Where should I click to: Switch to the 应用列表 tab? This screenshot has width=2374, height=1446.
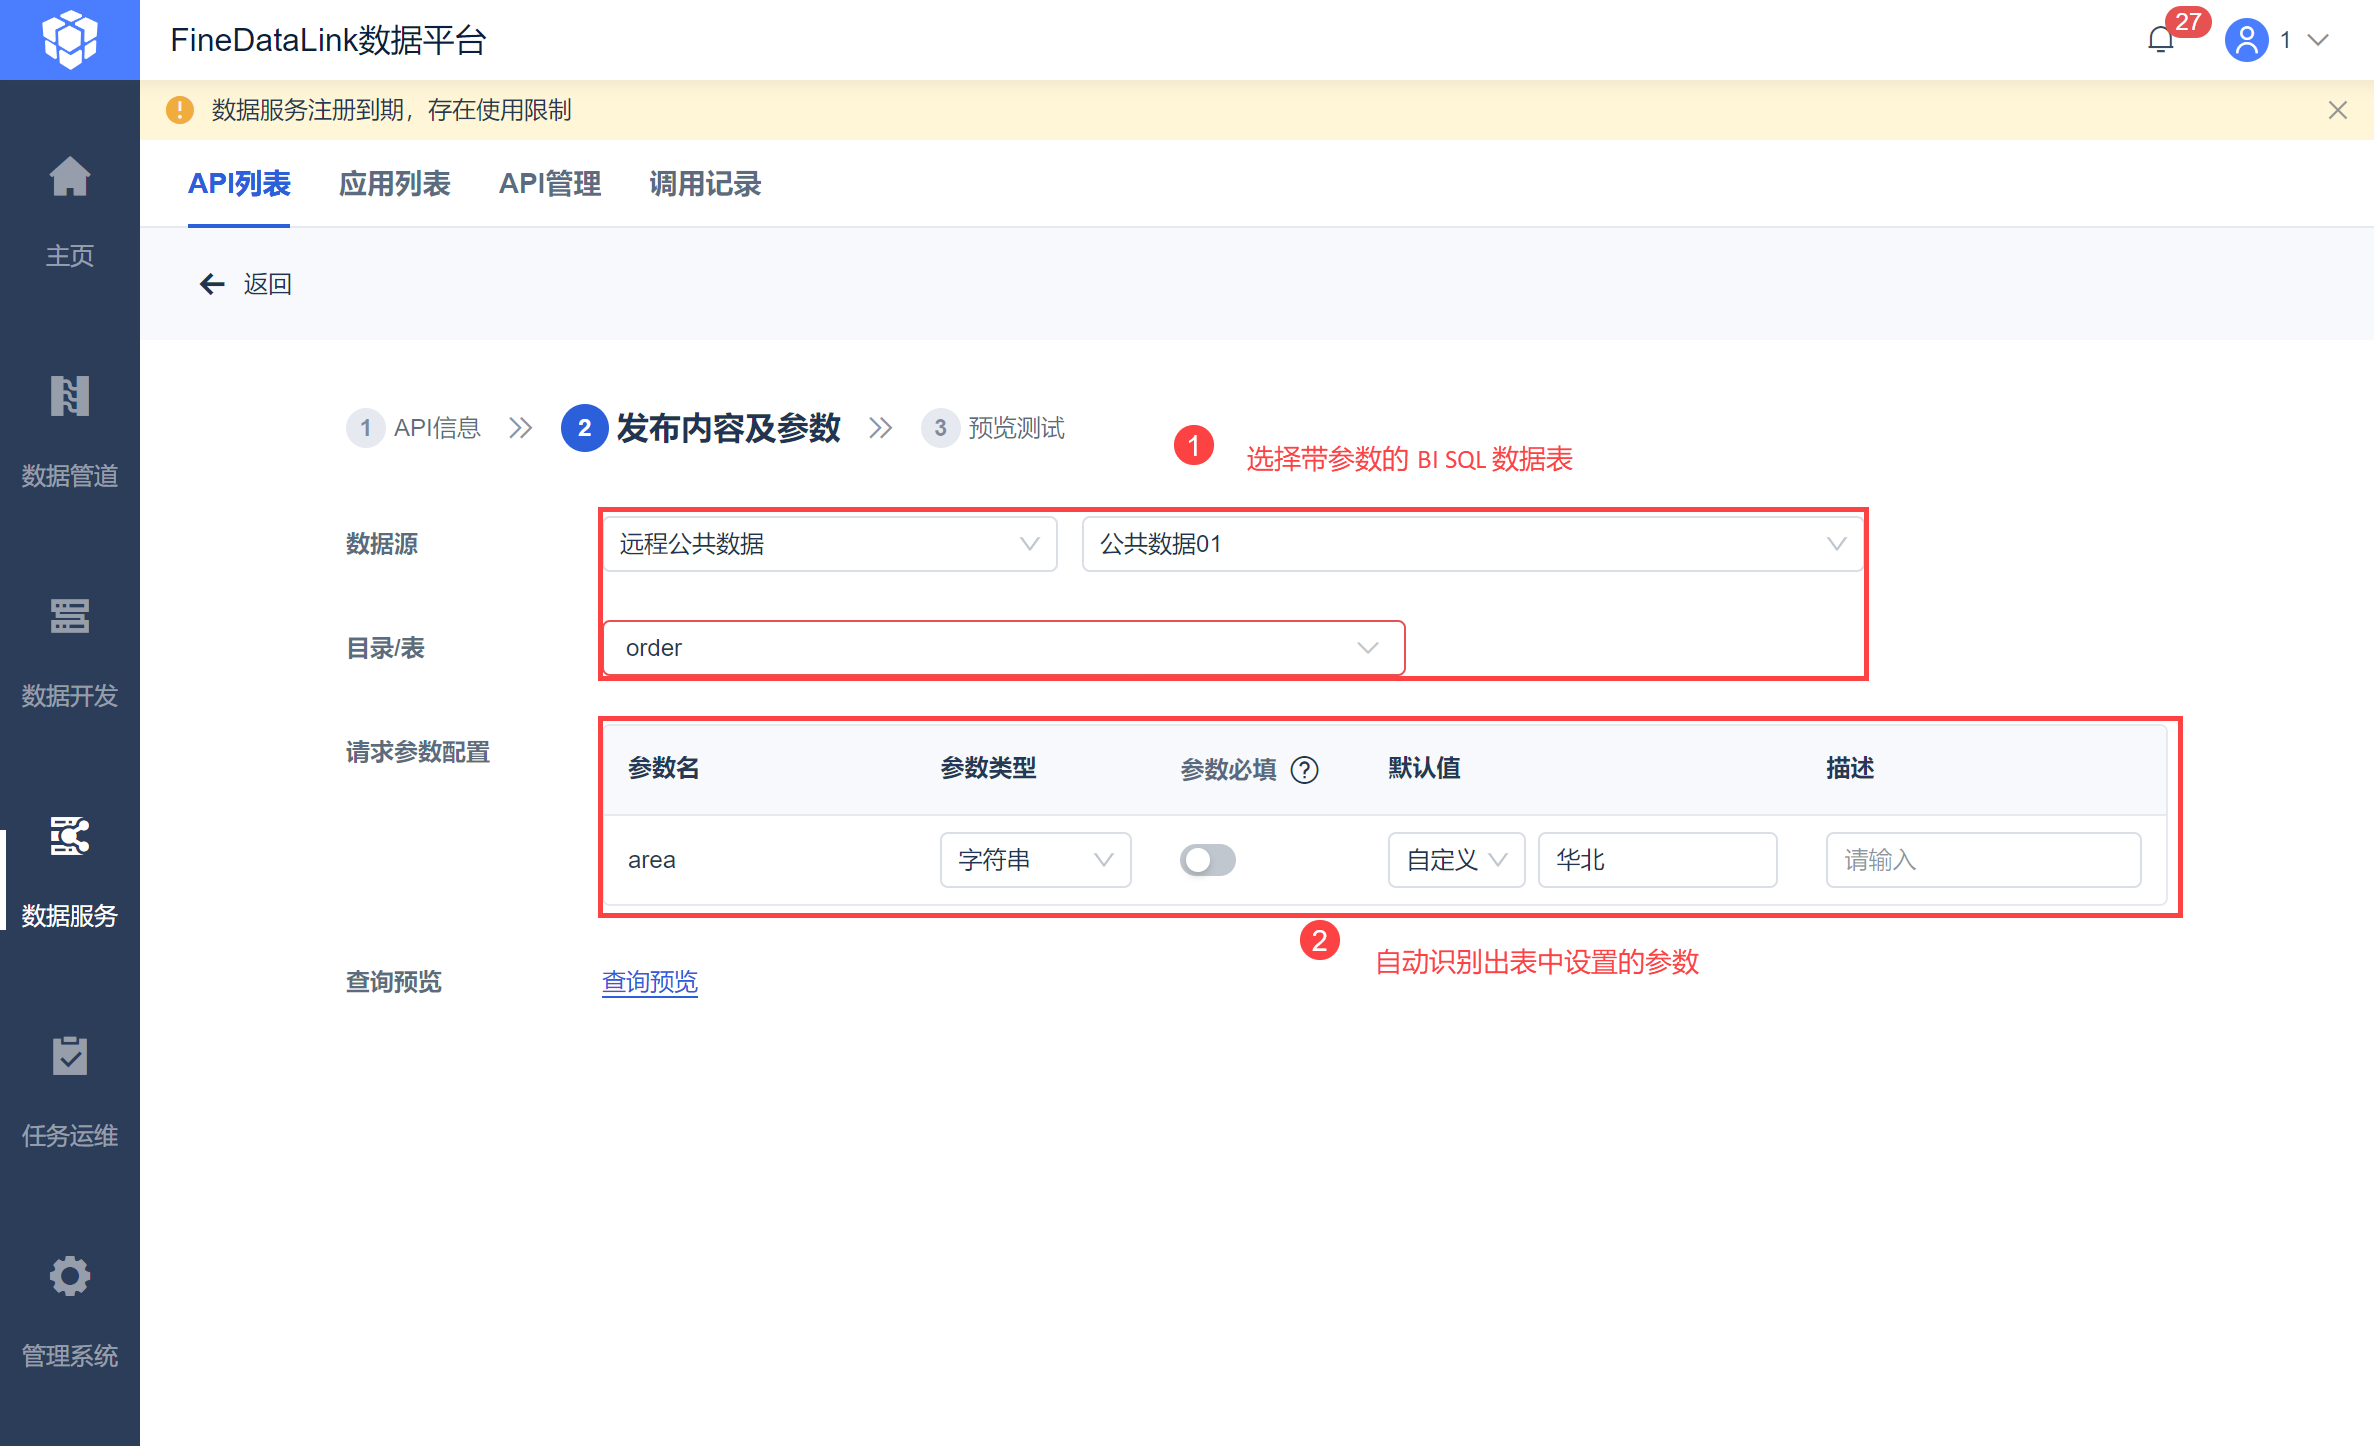(x=394, y=184)
